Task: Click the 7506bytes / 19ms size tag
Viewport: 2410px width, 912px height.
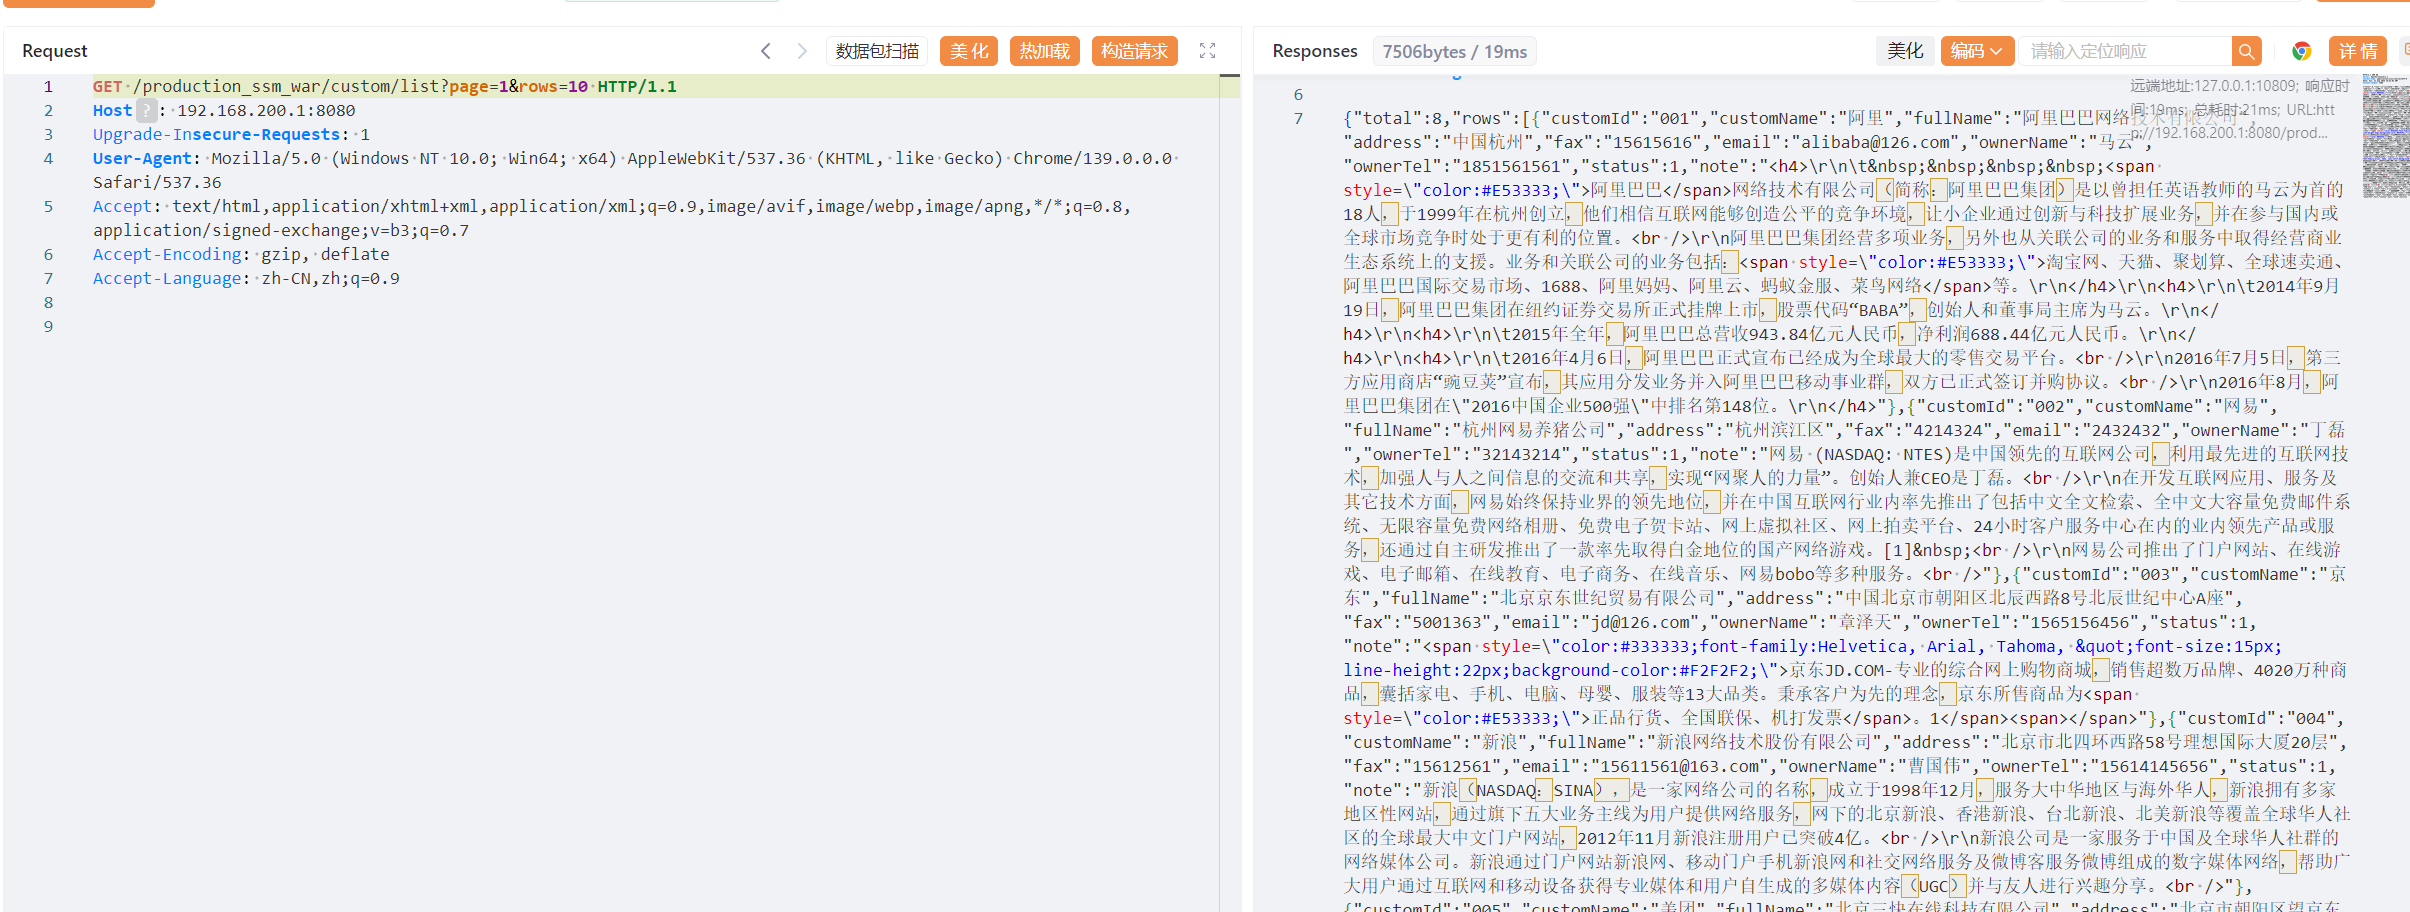Action: pos(1454,51)
